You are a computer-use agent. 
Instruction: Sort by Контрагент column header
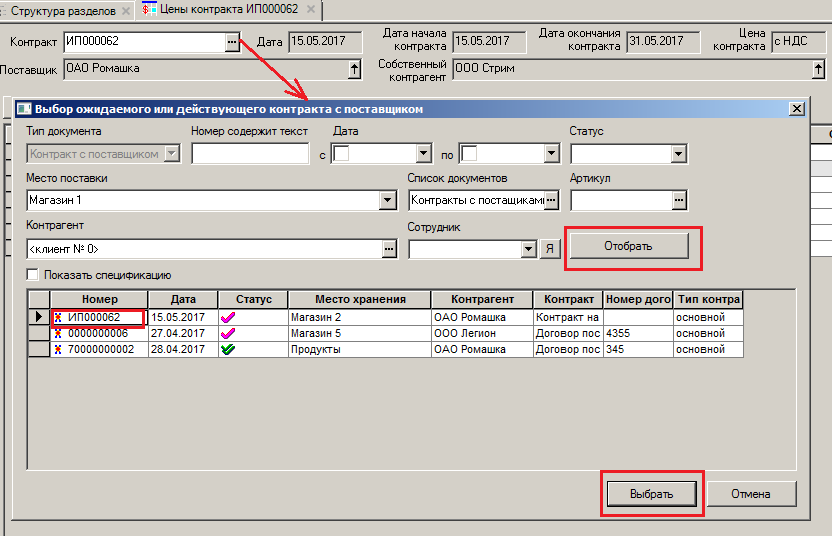click(482, 299)
